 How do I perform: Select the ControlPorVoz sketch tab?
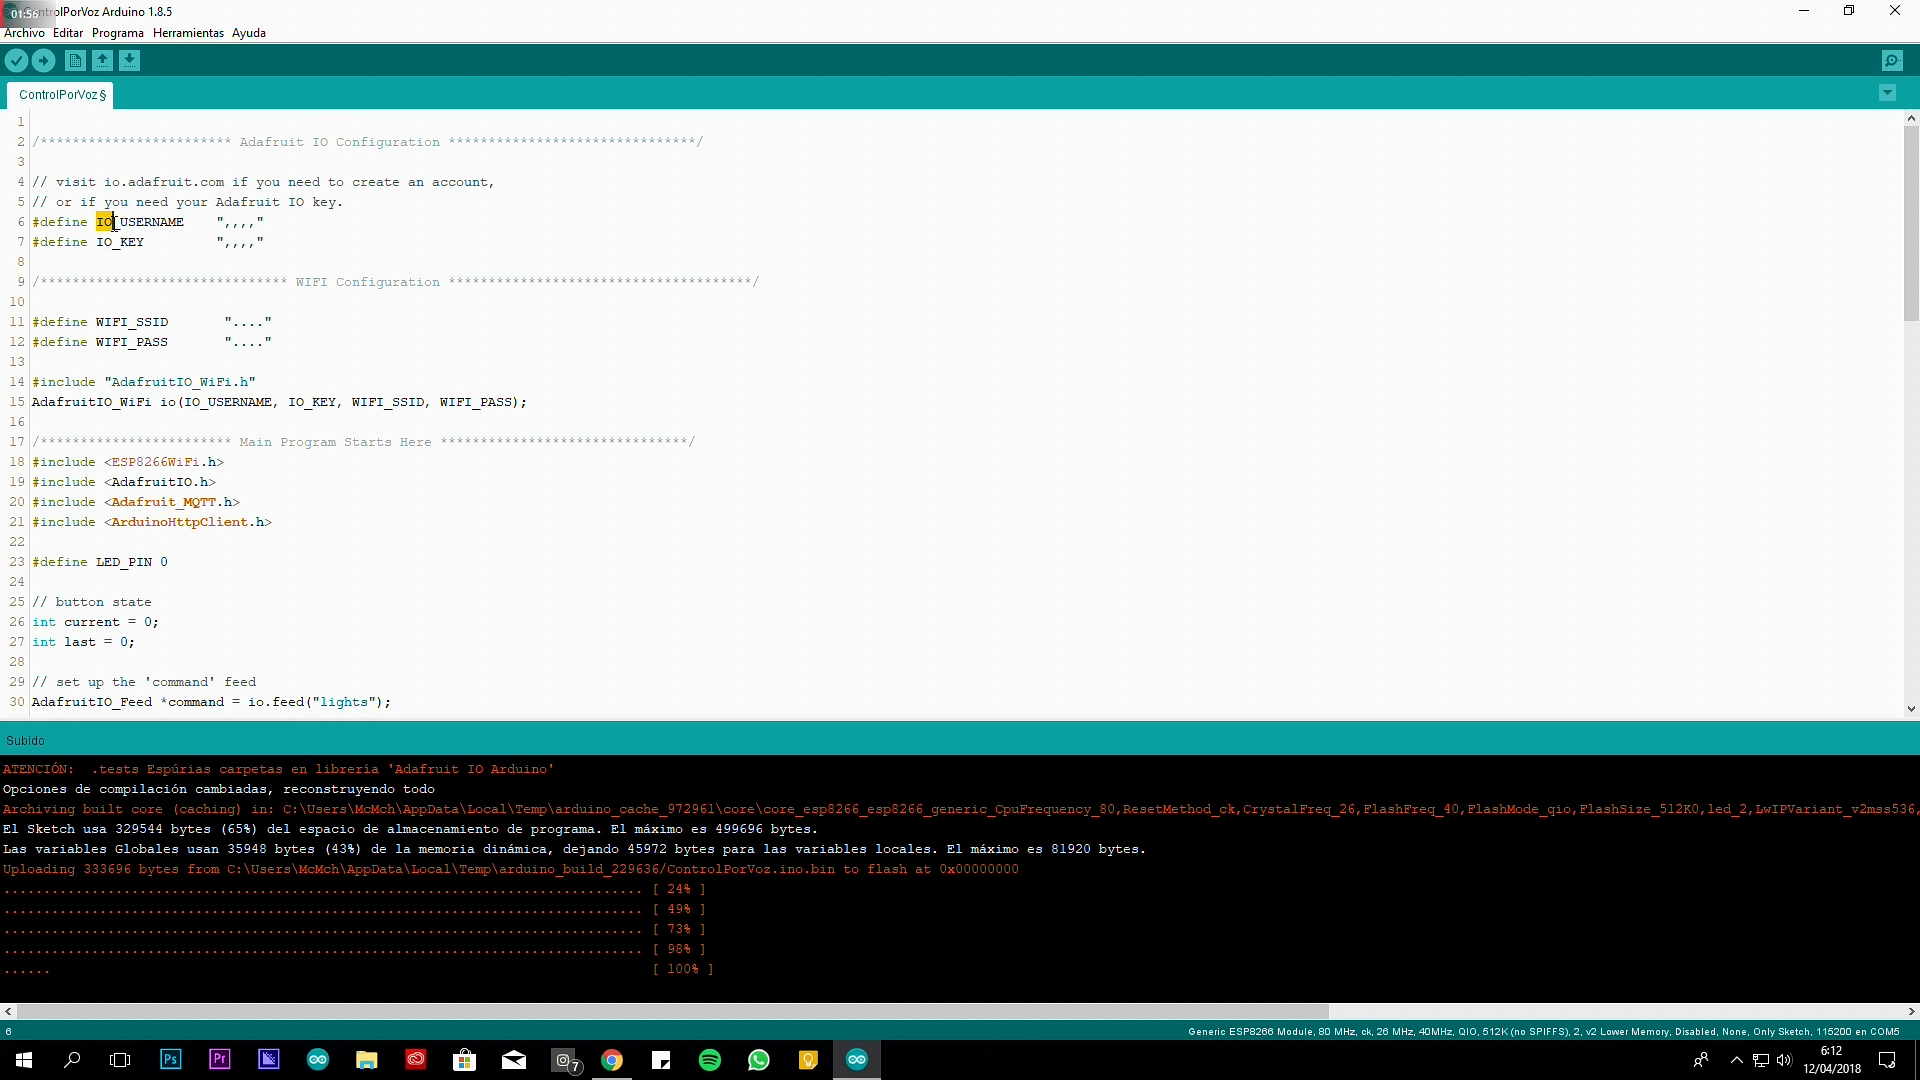tap(60, 94)
